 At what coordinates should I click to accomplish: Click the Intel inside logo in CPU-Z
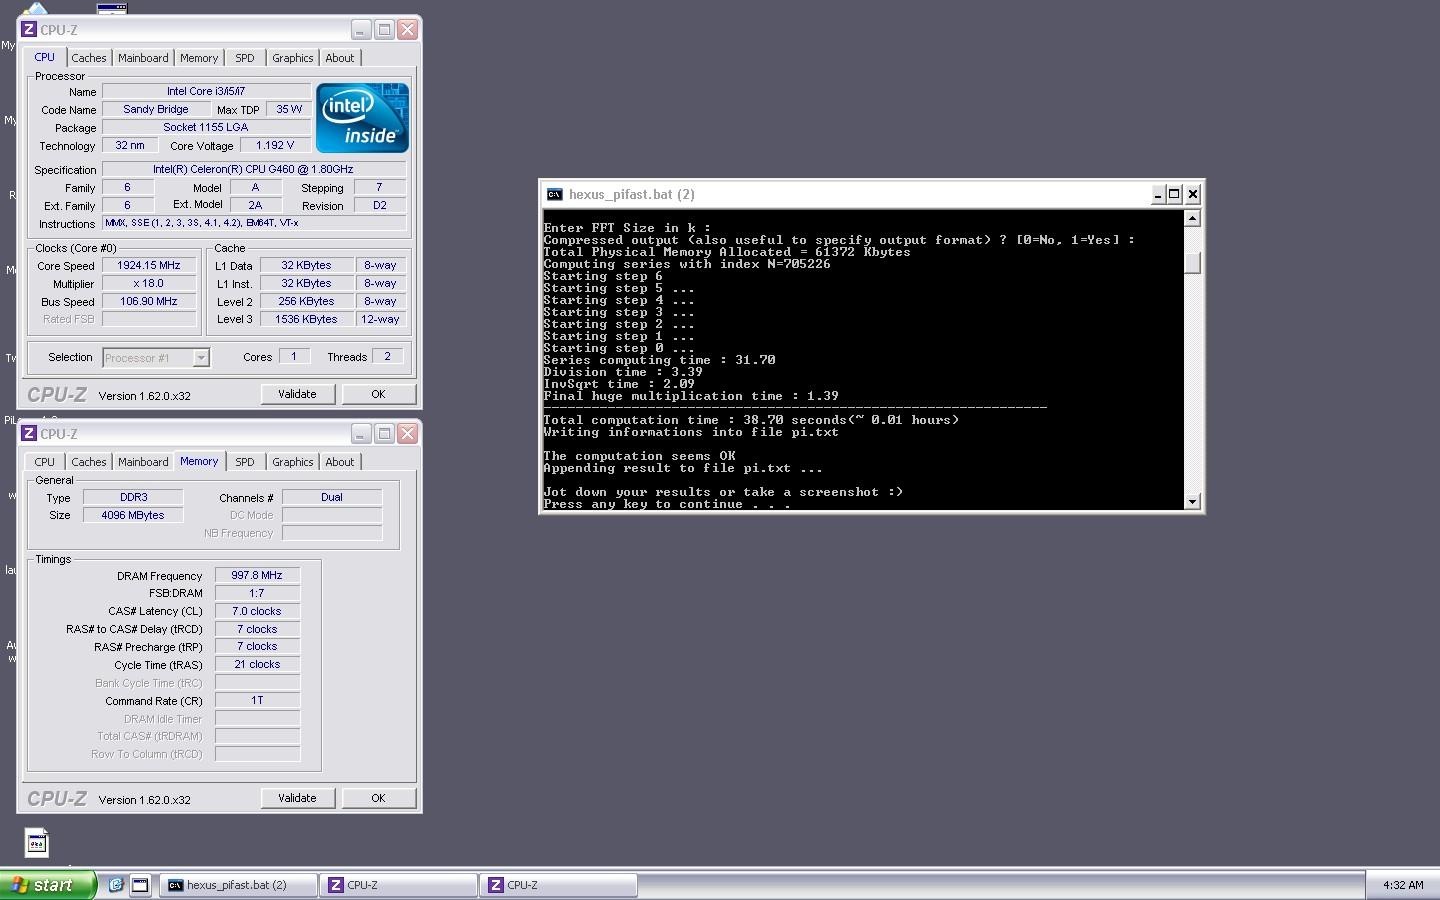362,118
